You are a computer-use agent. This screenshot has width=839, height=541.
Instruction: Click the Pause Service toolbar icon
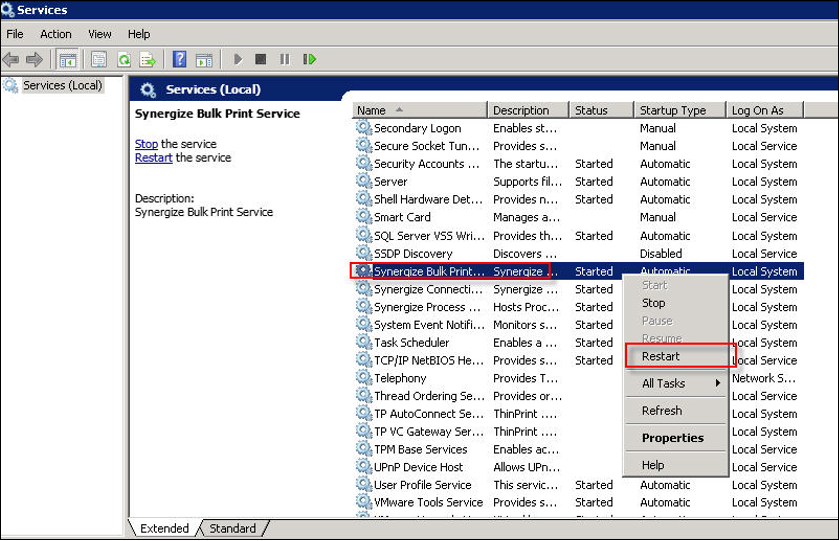point(285,60)
